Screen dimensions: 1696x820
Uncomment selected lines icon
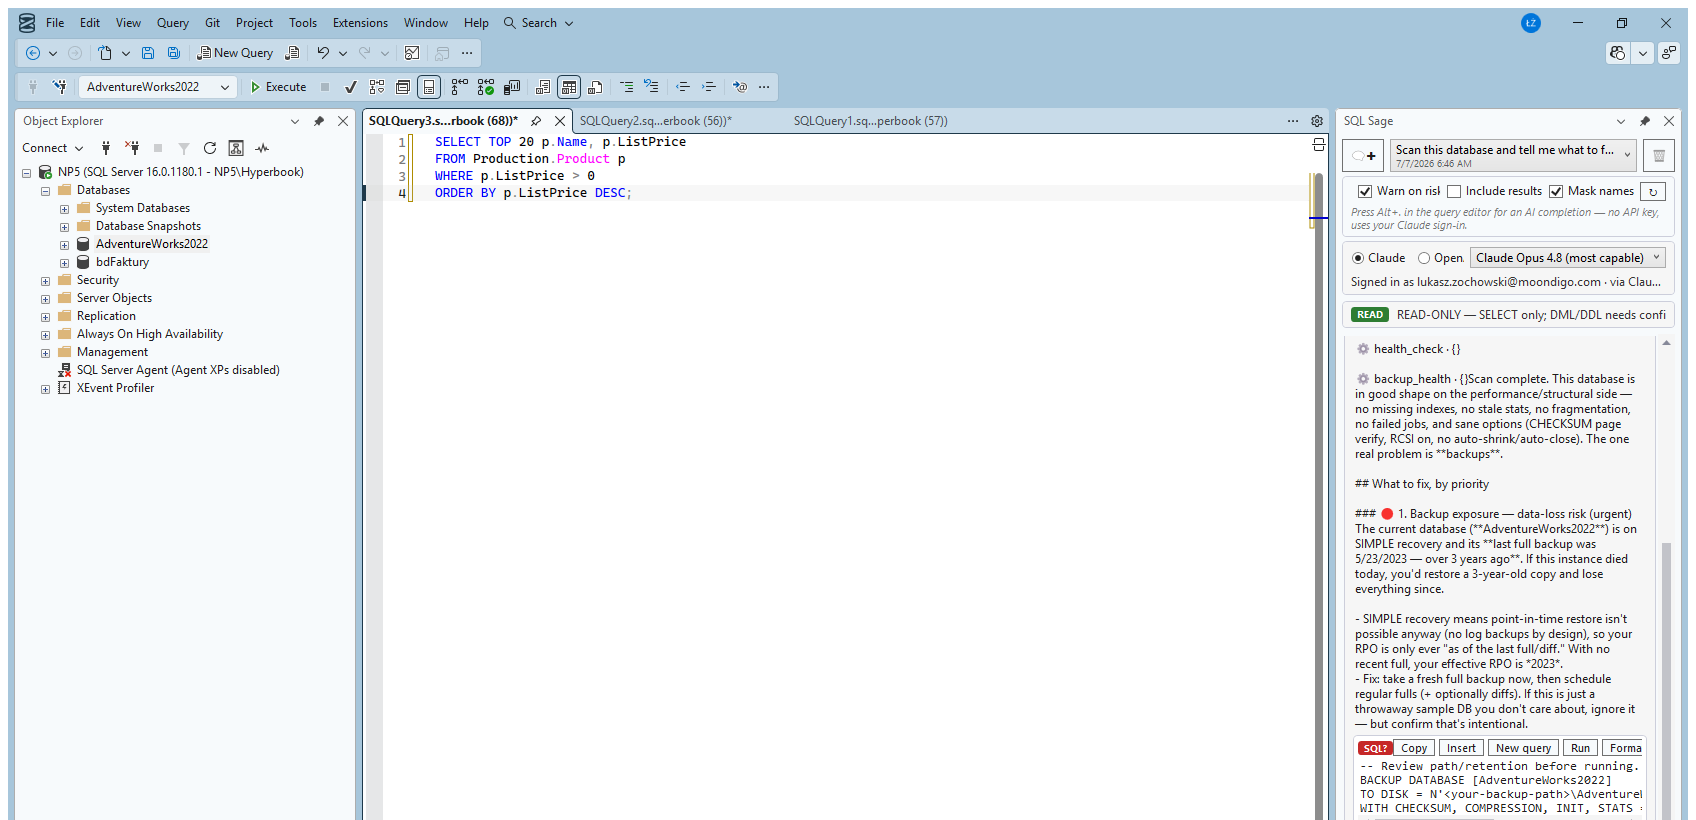point(651,87)
